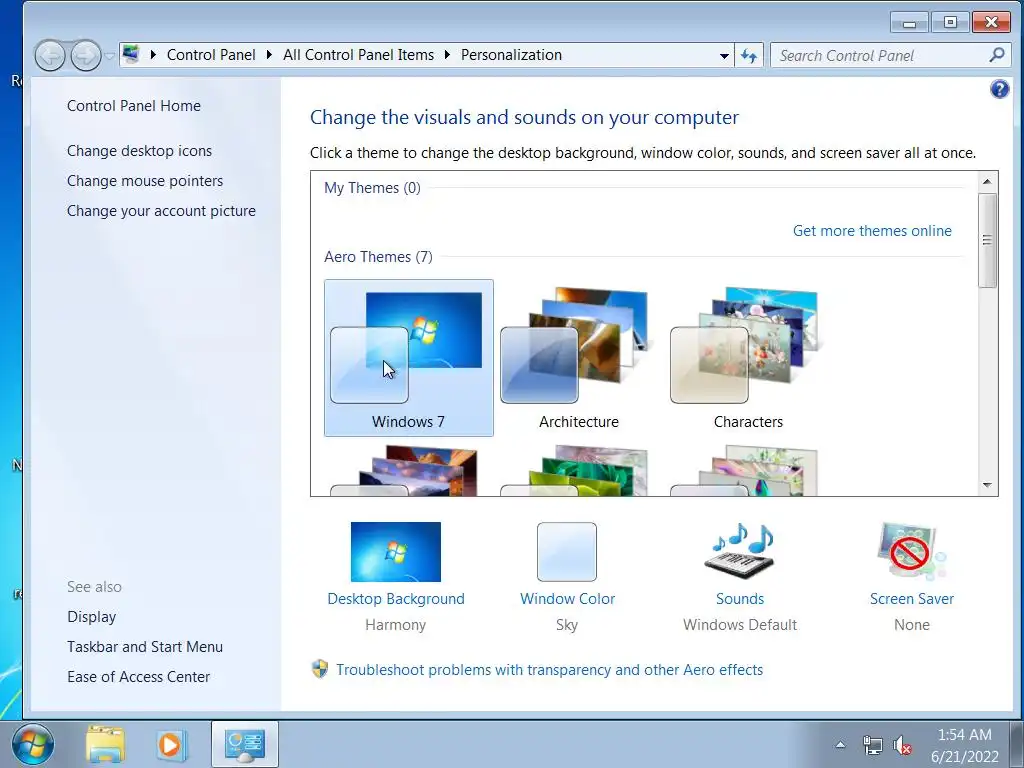Select Control Panel in the breadcrumb path
Viewport: 1024px width, 768px height.
coord(211,55)
